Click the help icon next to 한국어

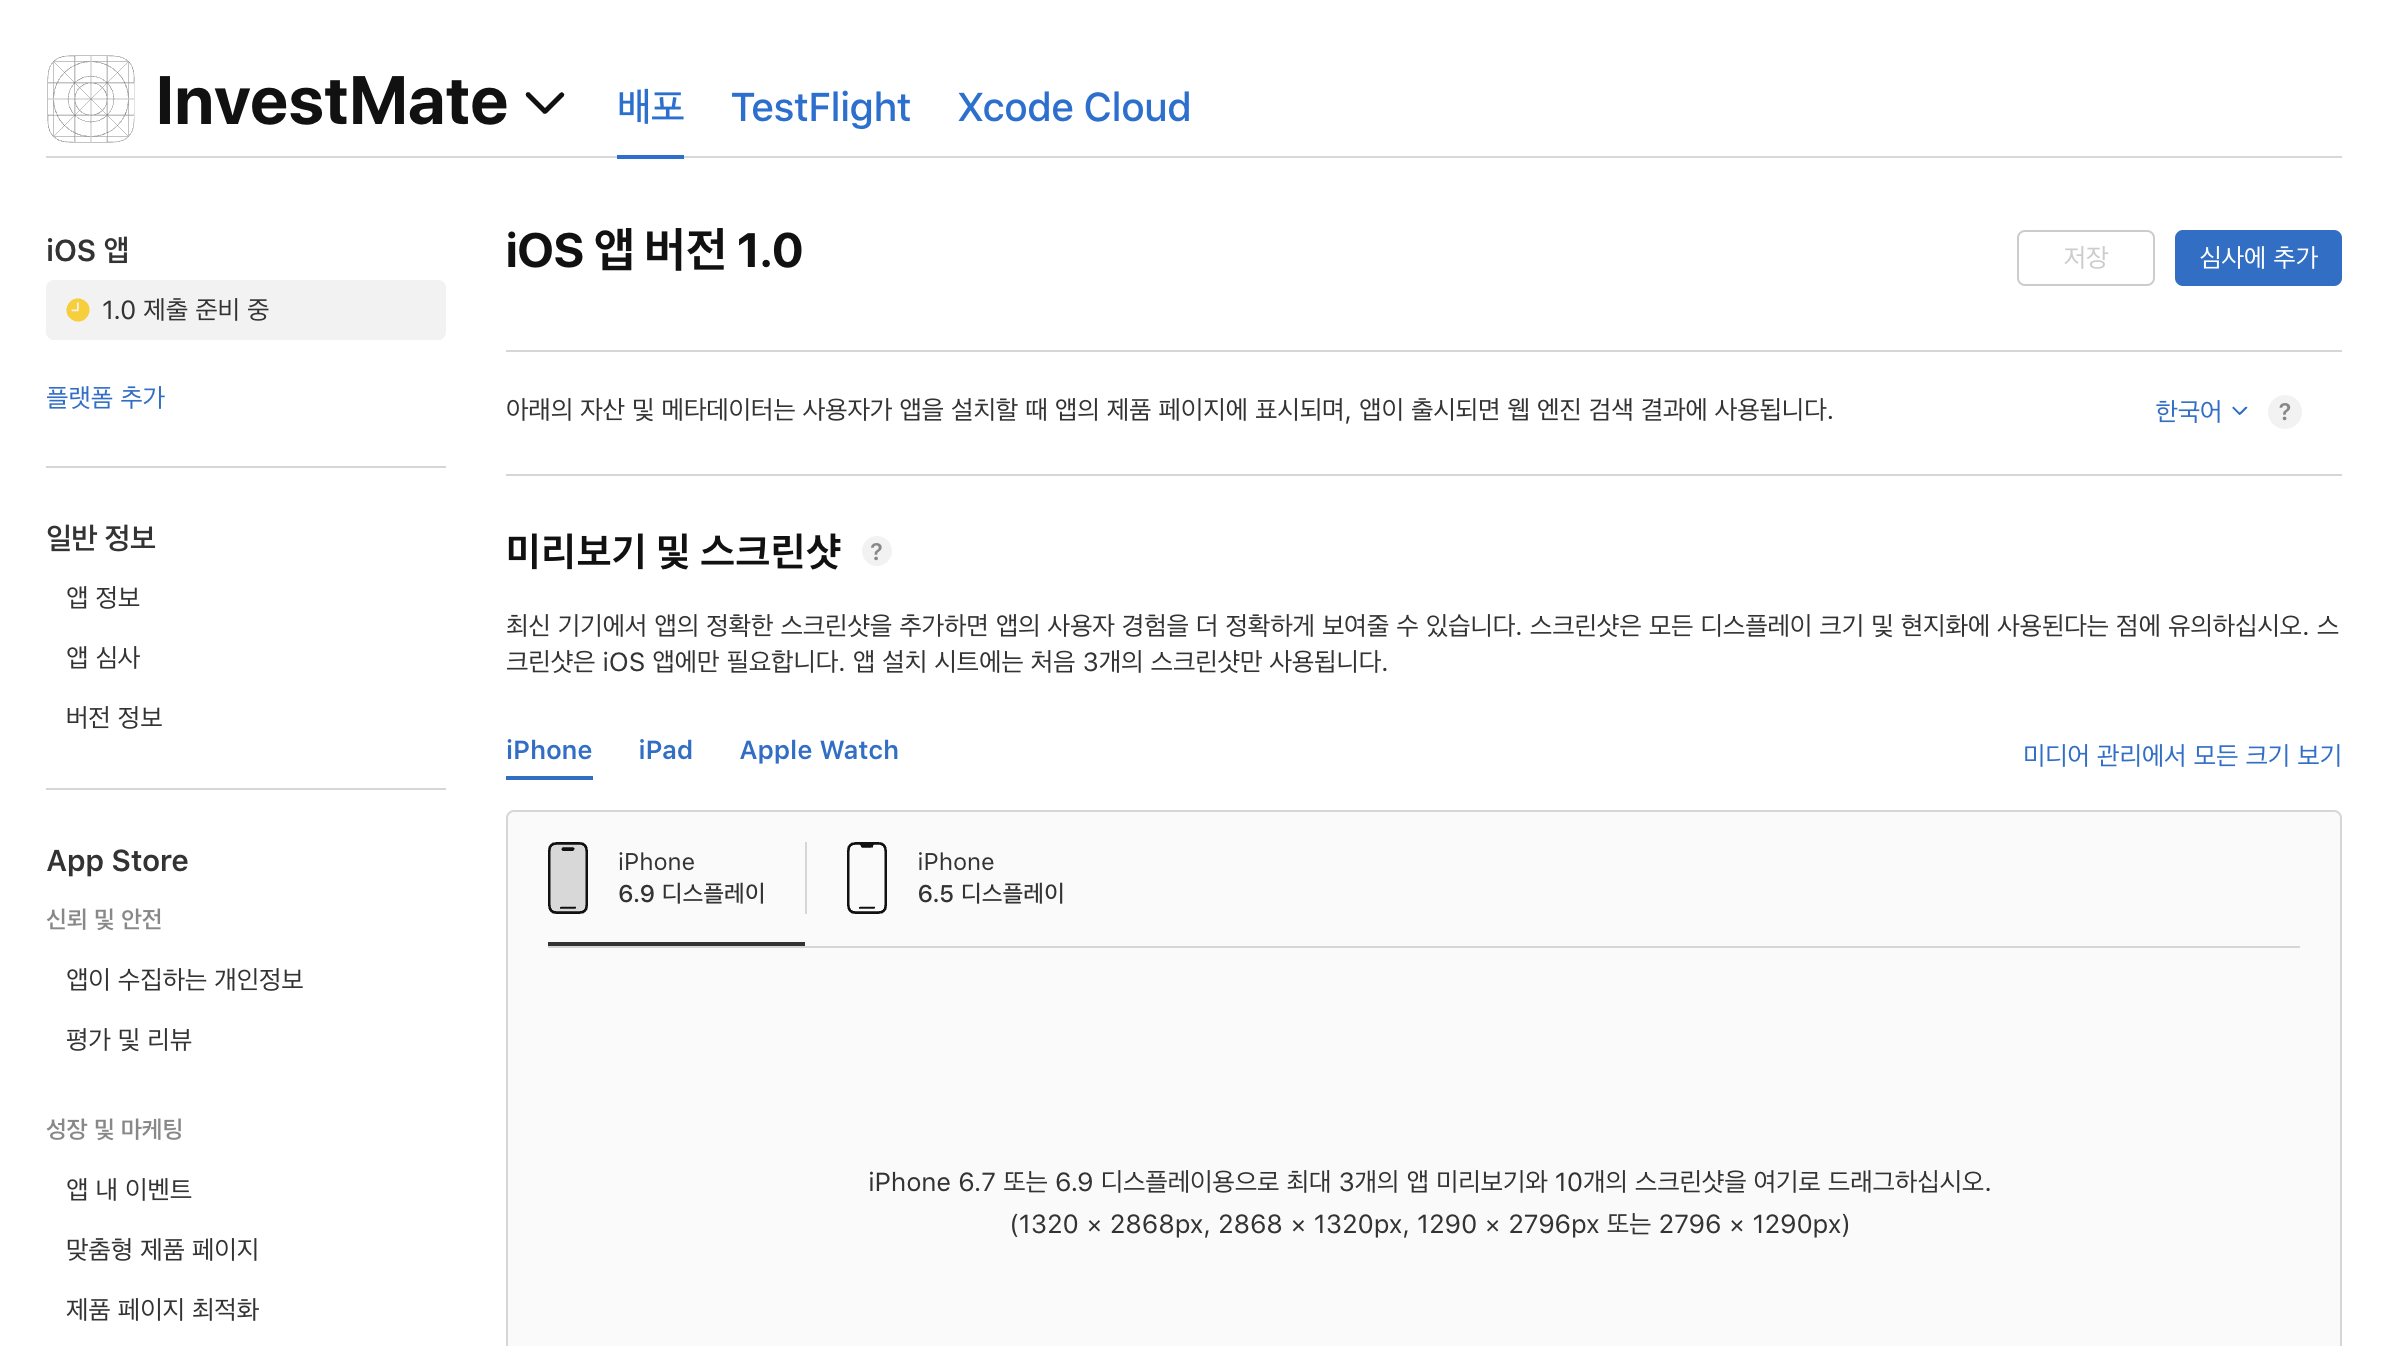(2284, 411)
